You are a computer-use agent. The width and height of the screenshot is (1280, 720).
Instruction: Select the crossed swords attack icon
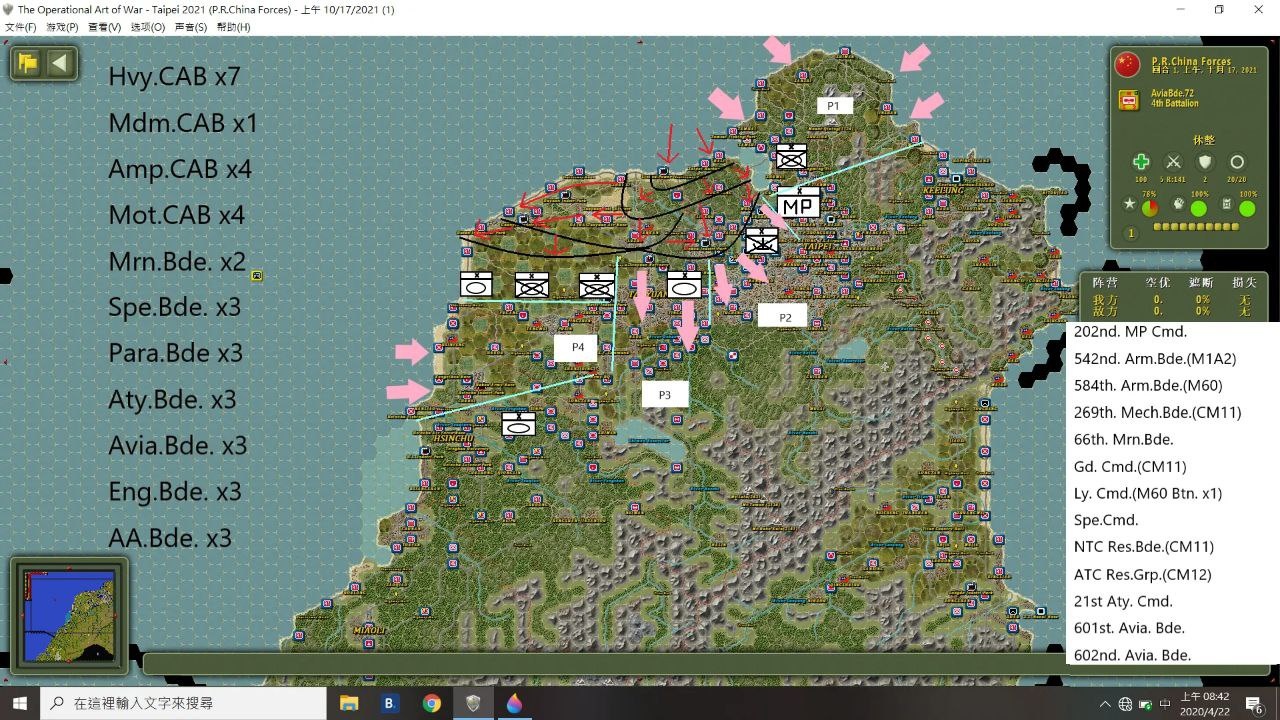coord(1173,162)
